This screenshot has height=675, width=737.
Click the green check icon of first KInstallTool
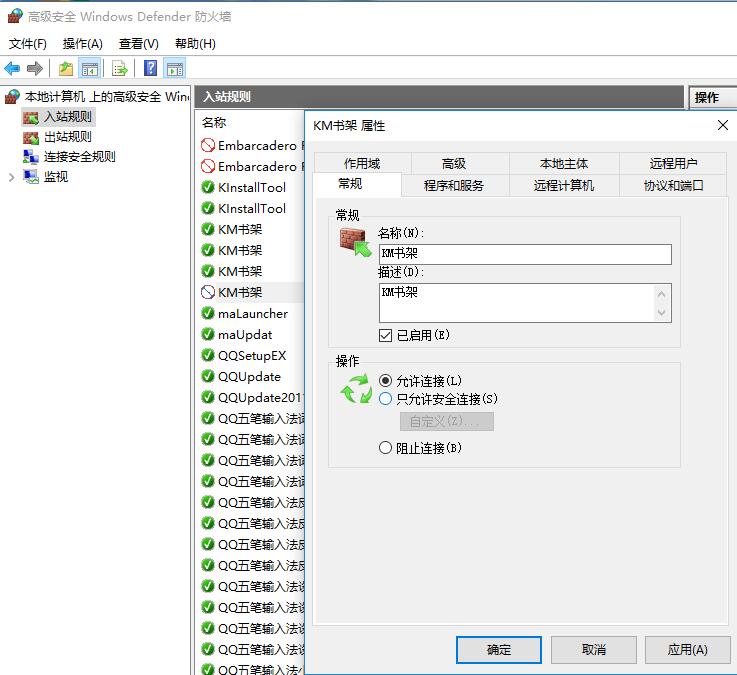pyautogui.click(x=208, y=187)
